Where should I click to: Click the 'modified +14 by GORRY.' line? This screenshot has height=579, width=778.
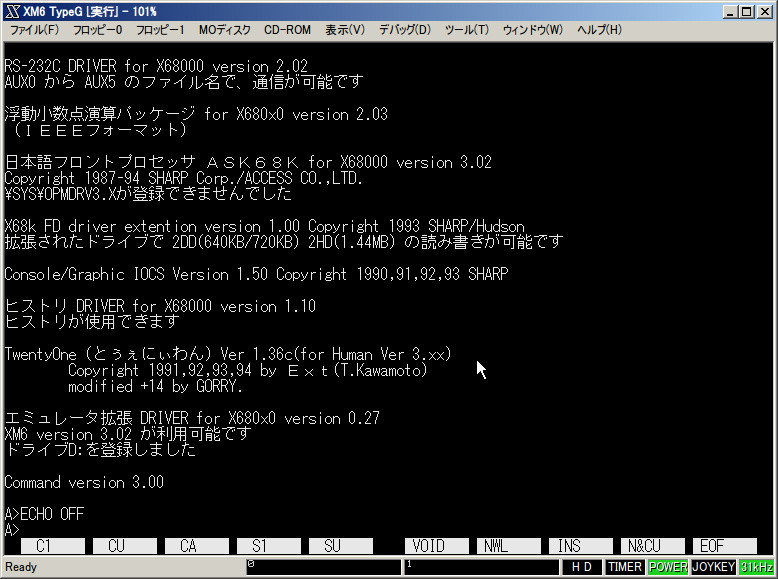click(155, 386)
